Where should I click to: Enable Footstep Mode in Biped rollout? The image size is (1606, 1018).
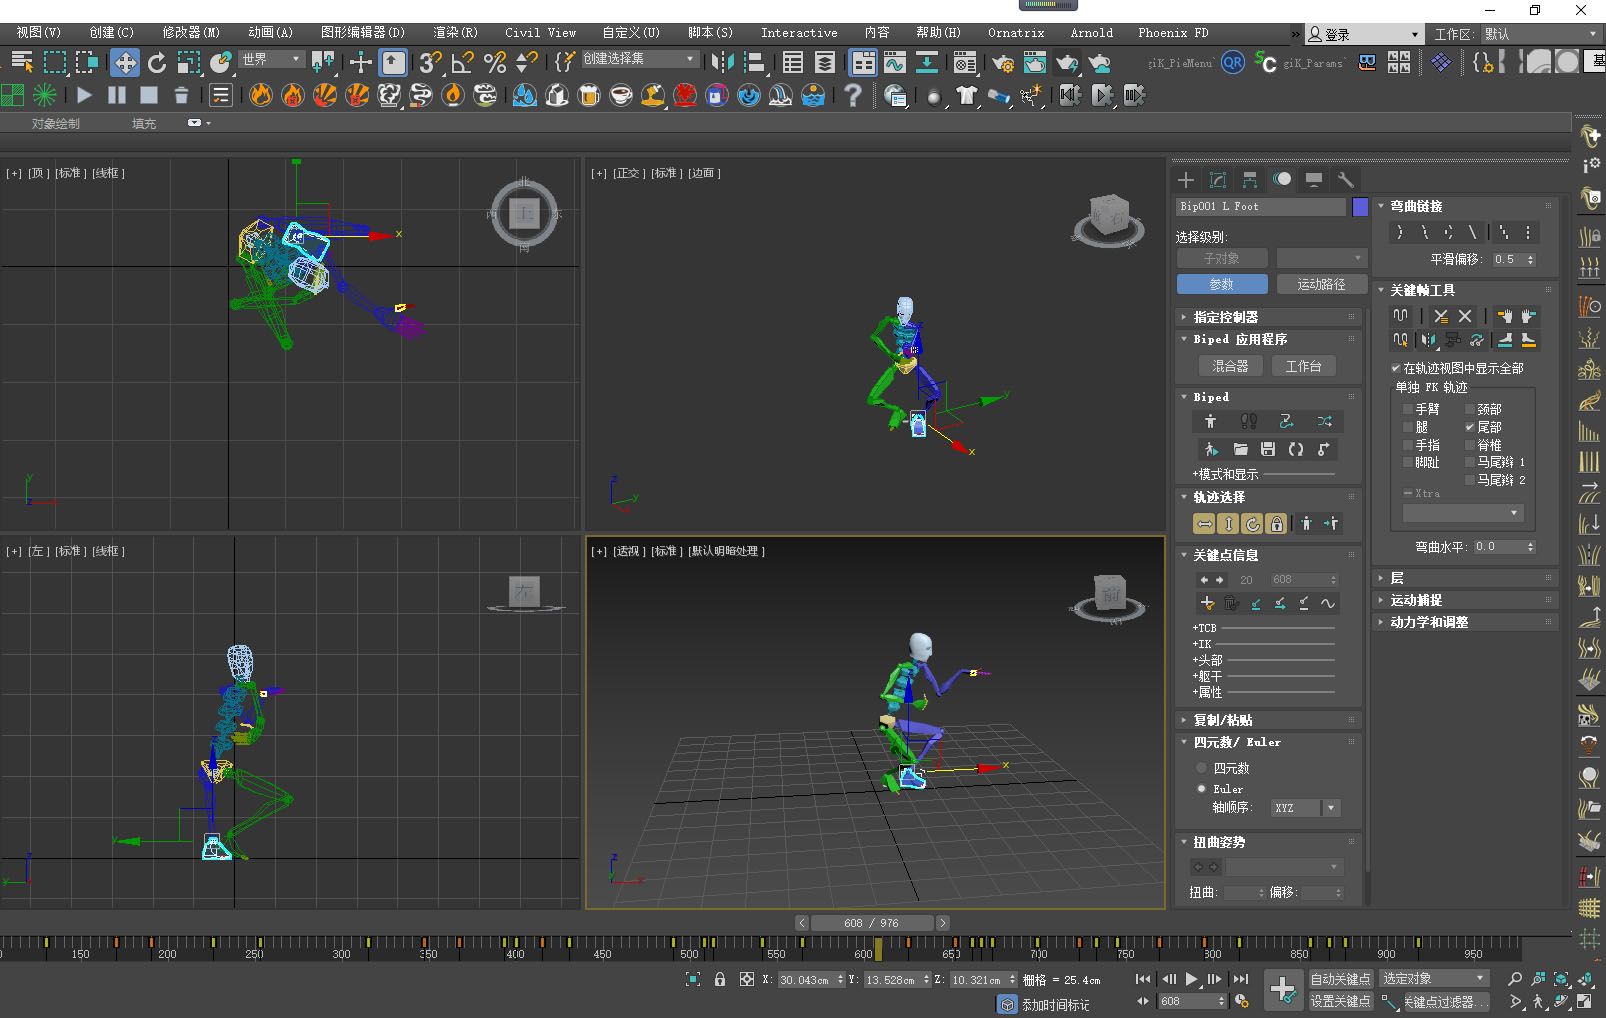click(1248, 421)
